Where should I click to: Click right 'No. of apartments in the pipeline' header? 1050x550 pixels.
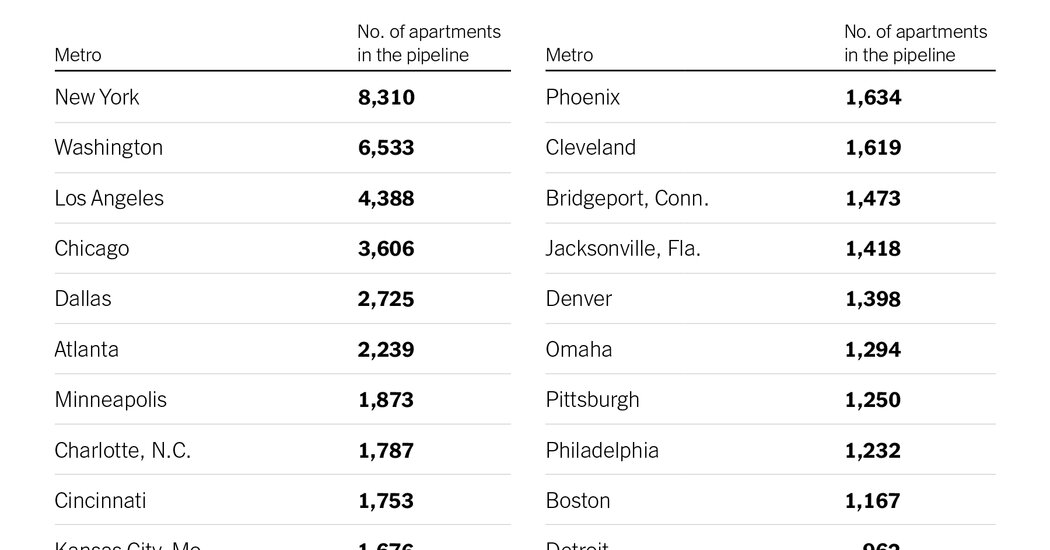(x=915, y=44)
